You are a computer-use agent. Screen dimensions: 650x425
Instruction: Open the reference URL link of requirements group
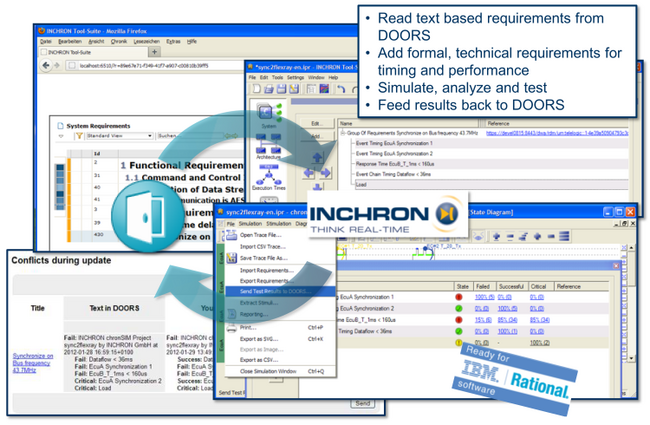557,133
